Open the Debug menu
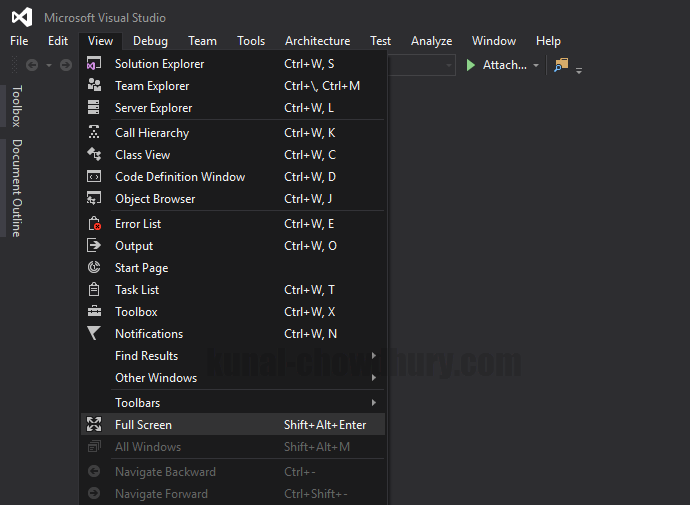690x505 pixels. pyautogui.click(x=150, y=41)
